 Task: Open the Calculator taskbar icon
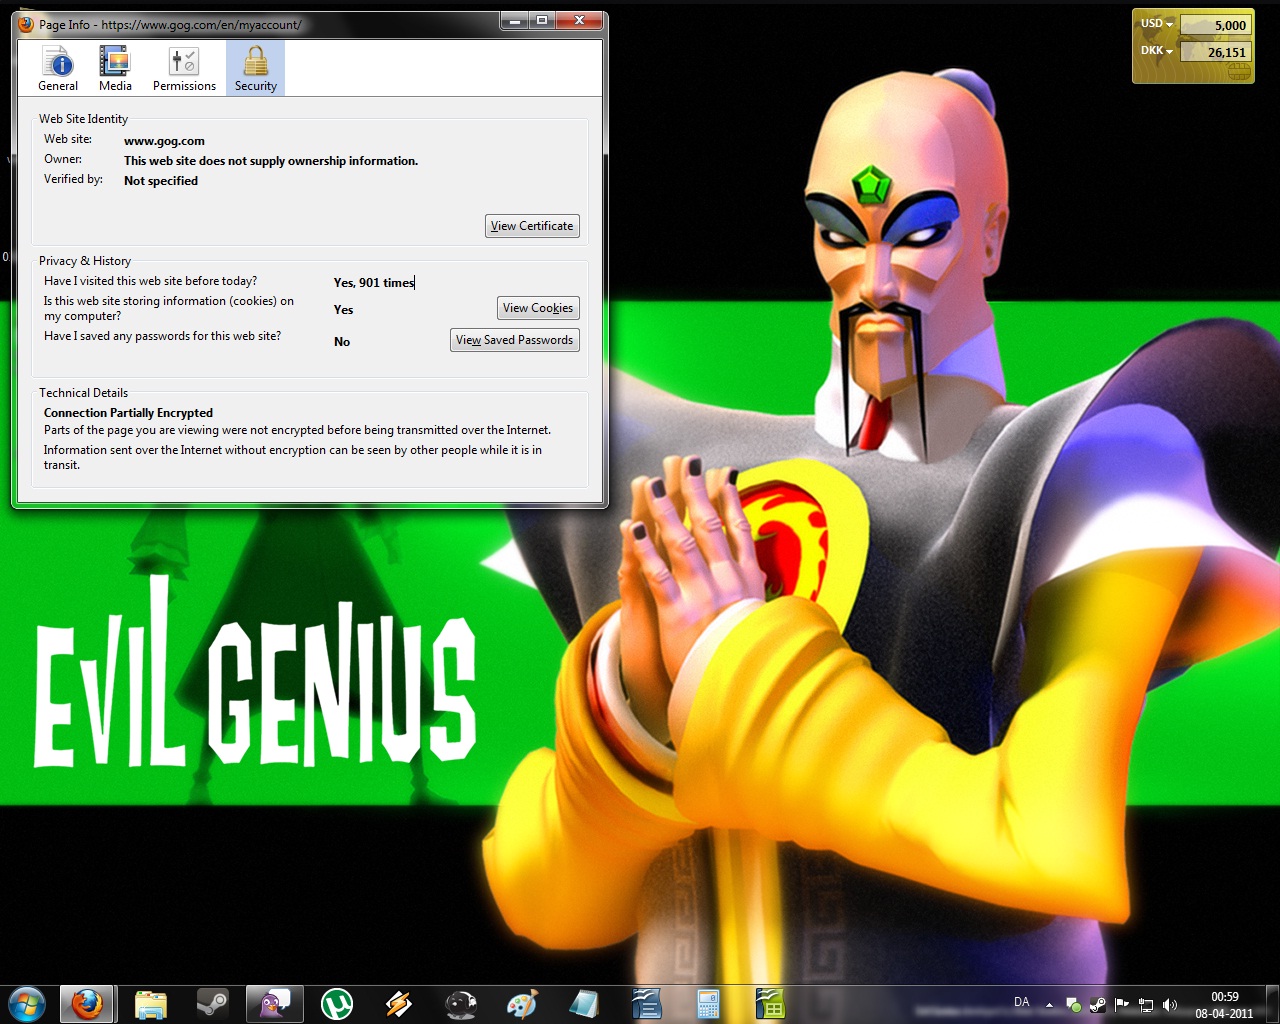(x=709, y=1004)
